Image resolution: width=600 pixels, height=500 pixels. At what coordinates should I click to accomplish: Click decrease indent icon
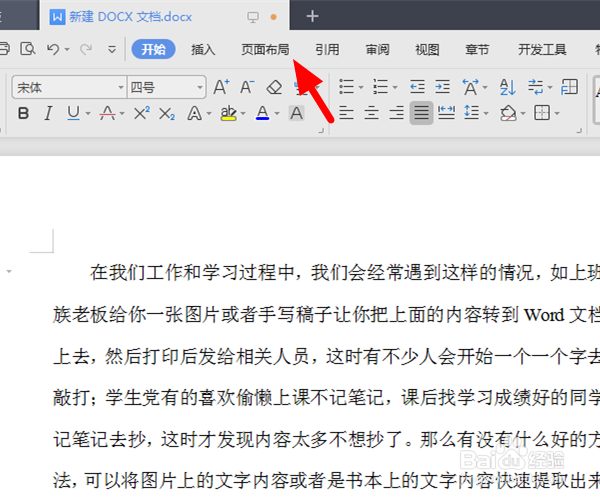(x=417, y=87)
